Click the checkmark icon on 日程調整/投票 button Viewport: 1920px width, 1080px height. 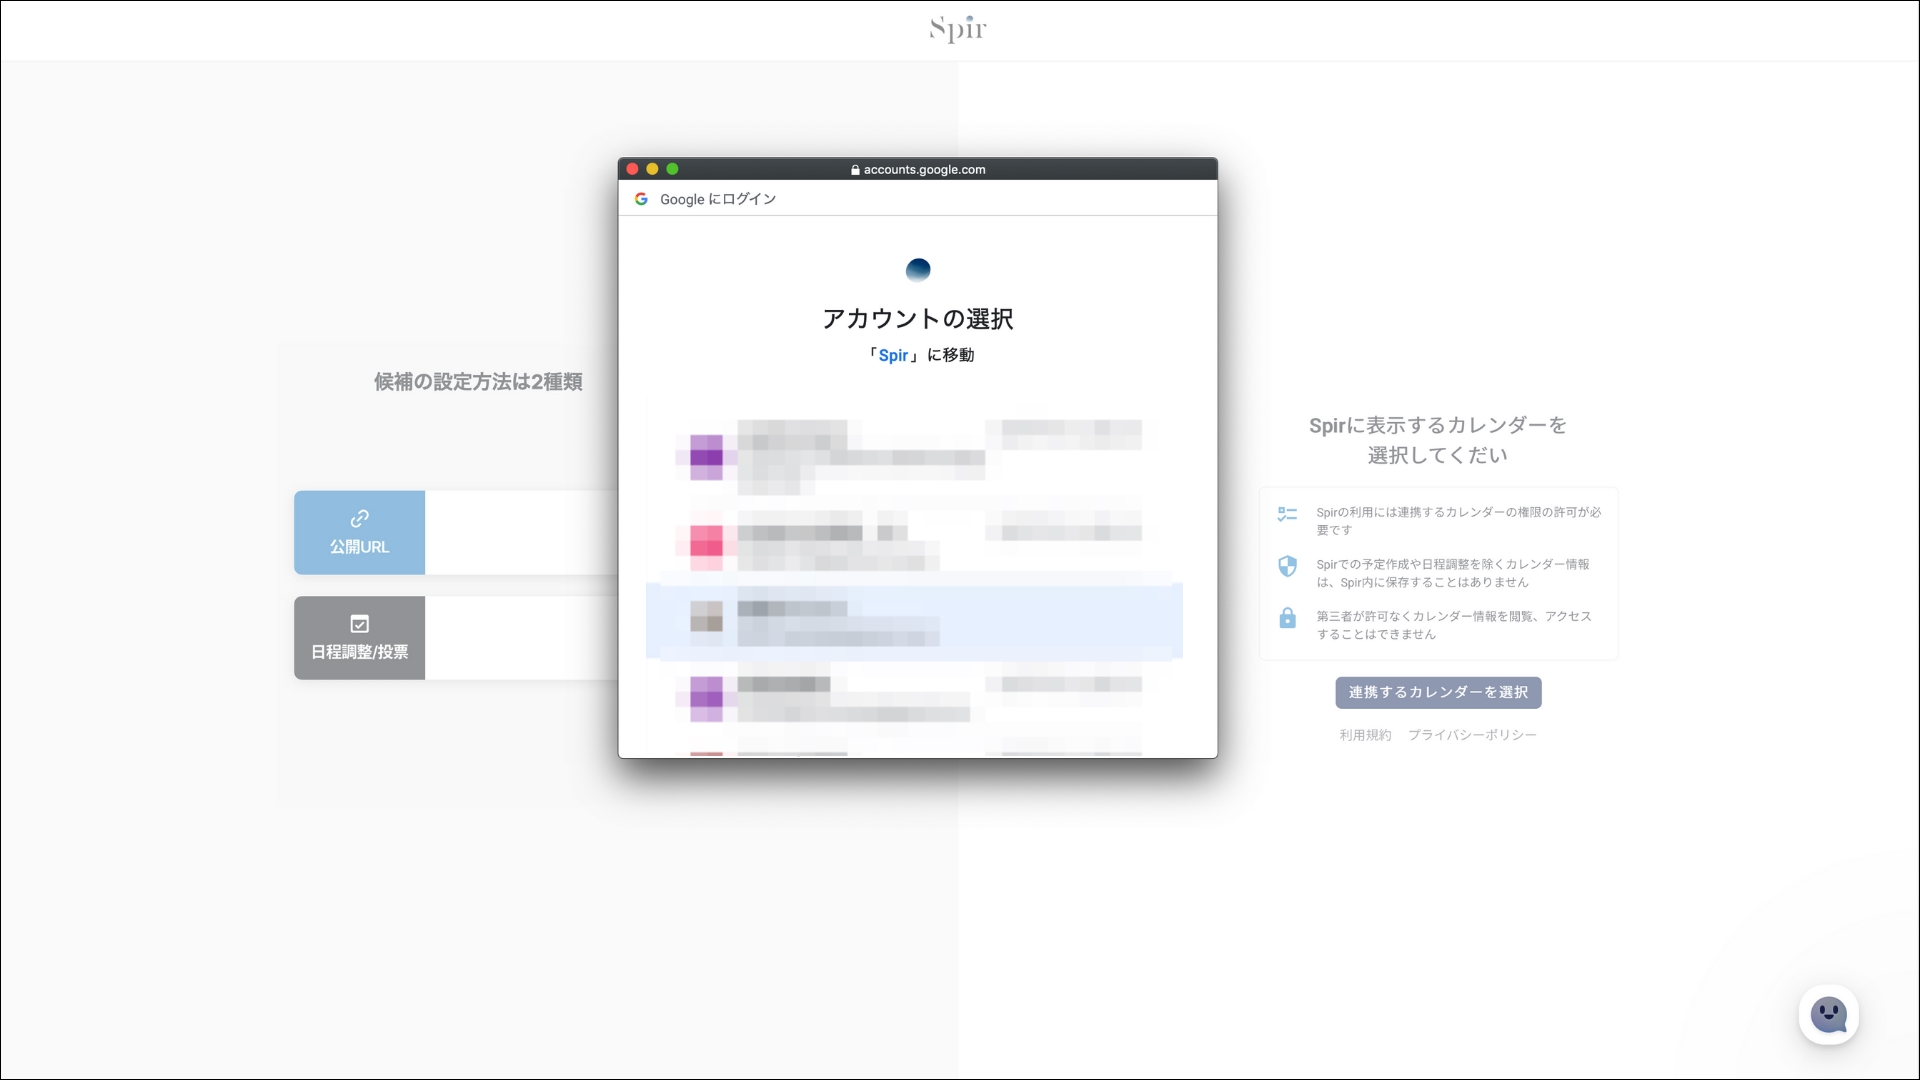coord(358,623)
